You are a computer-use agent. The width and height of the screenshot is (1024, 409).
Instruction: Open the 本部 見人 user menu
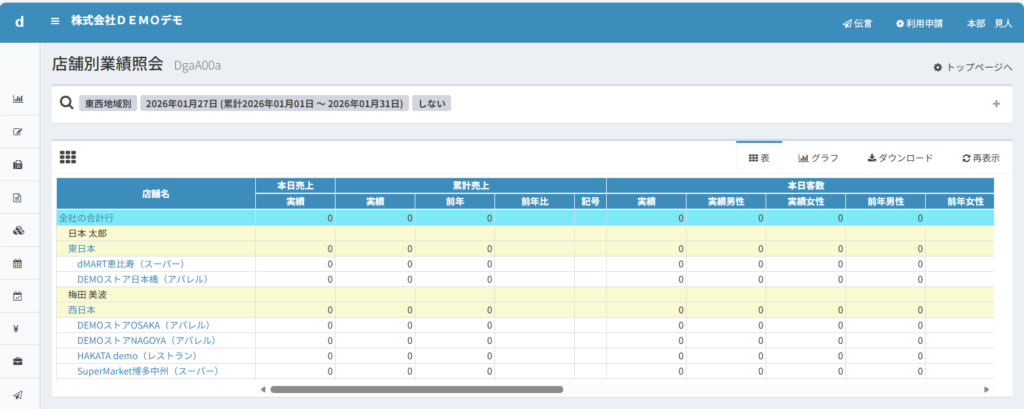click(988, 23)
